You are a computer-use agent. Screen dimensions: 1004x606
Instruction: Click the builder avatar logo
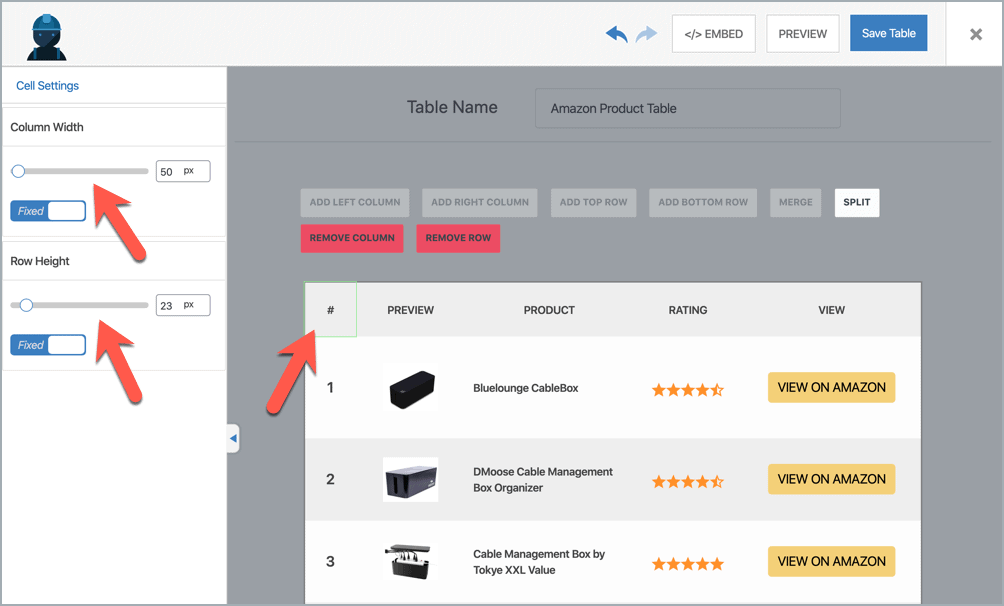point(47,38)
